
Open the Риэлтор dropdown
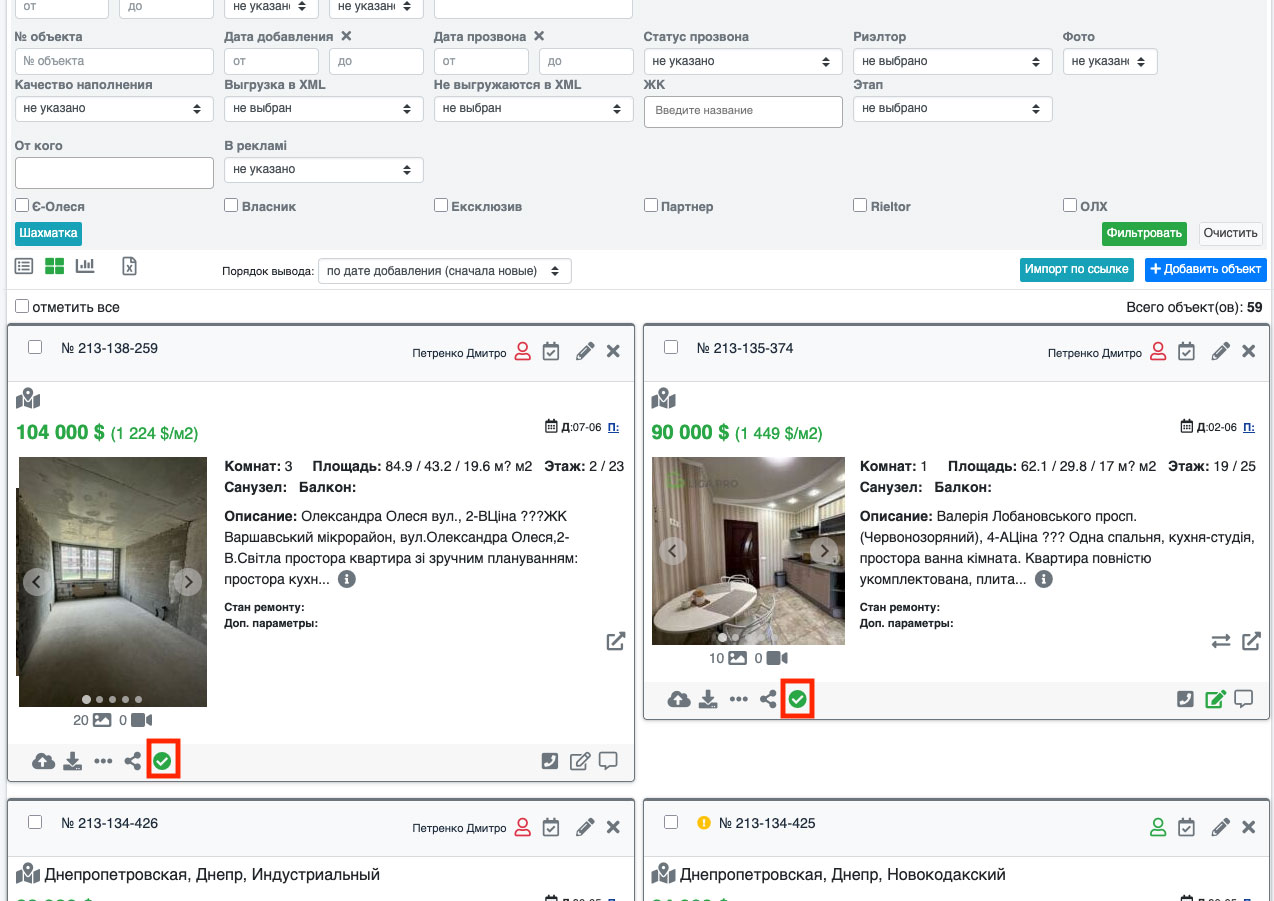[x=952, y=61]
